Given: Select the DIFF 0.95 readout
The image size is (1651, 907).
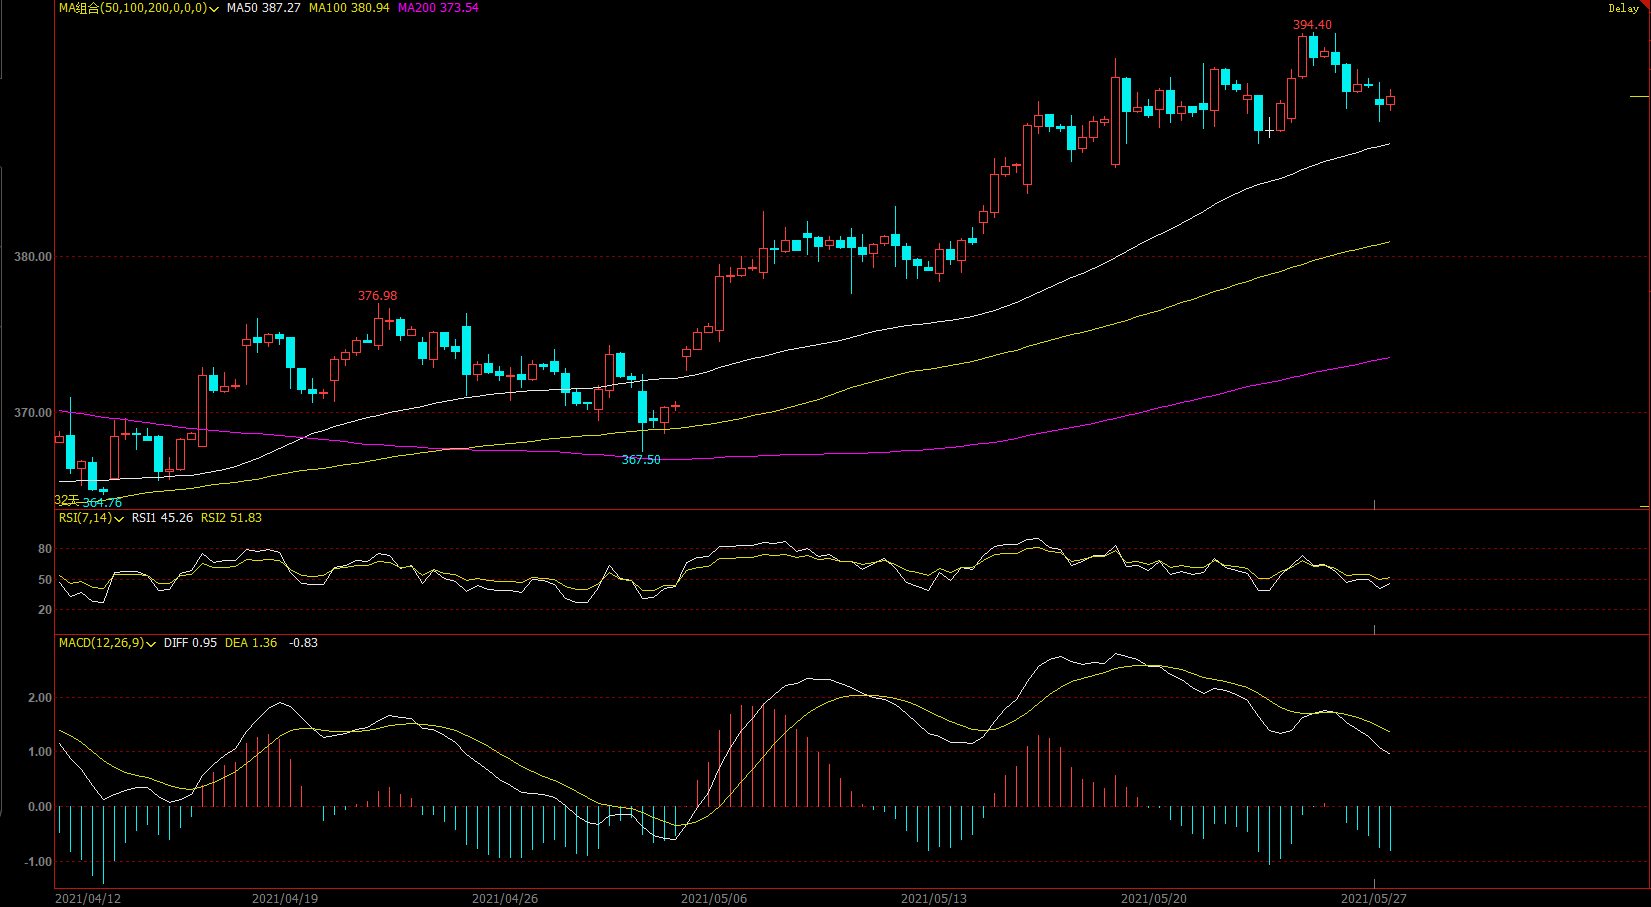Looking at the screenshot, I should click(190, 643).
